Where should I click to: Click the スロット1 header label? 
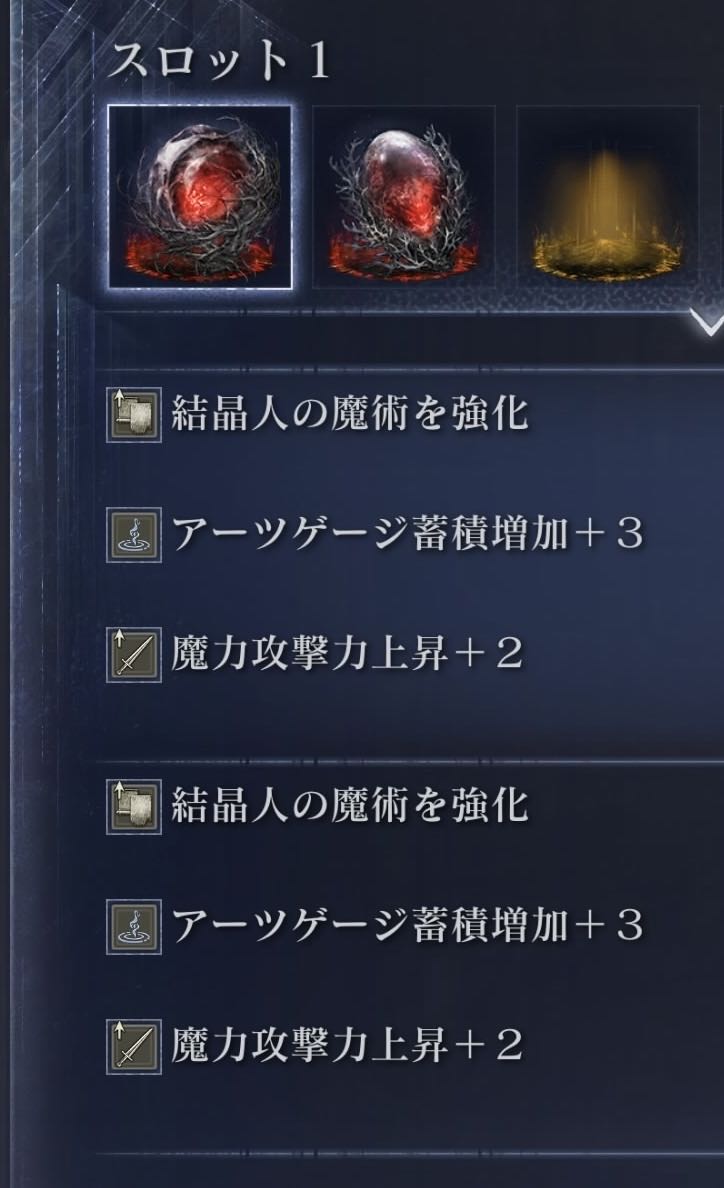(219, 60)
